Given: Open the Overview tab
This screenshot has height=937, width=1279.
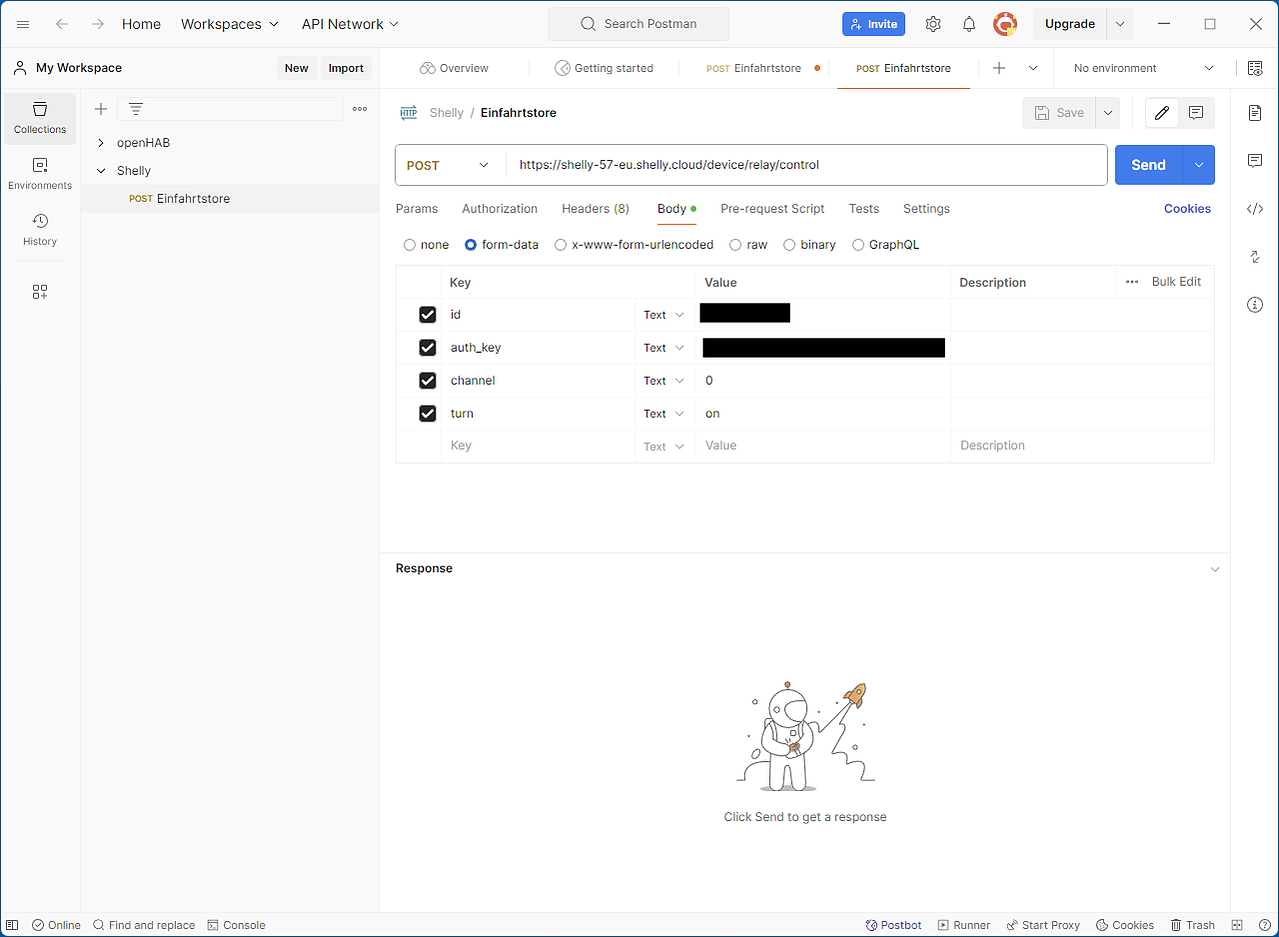Looking at the screenshot, I should 455,68.
